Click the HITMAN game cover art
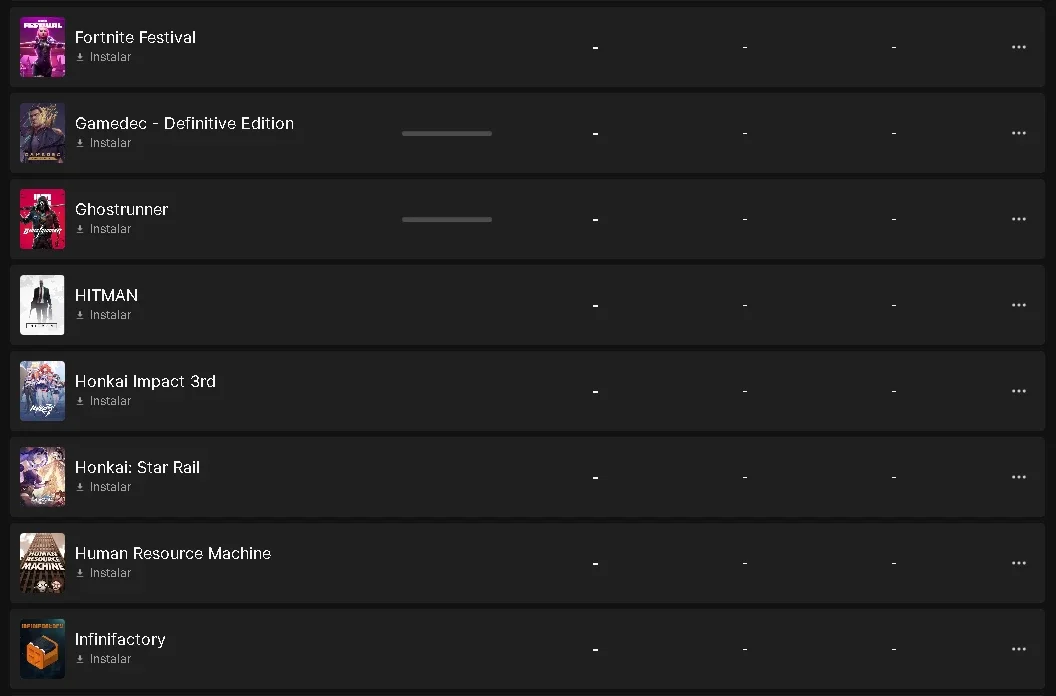 pyautogui.click(x=42, y=305)
